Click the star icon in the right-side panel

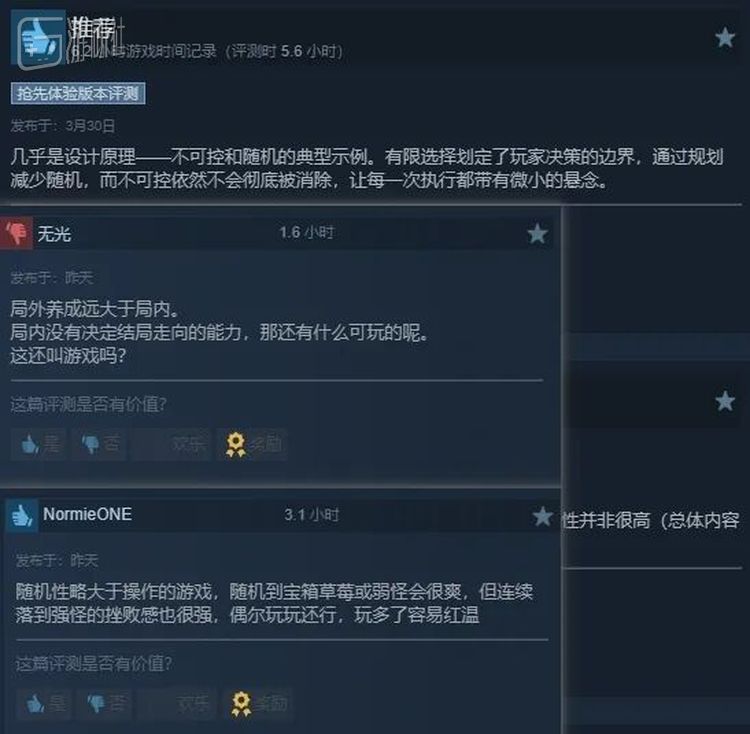(x=725, y=401)
